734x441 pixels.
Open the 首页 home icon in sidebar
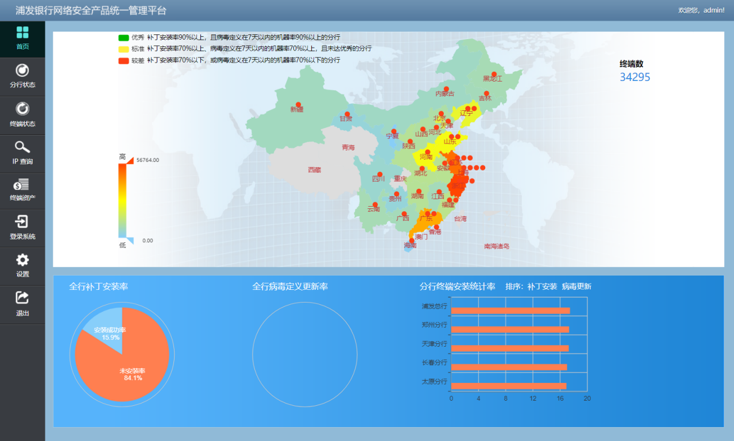coord(22,34)
